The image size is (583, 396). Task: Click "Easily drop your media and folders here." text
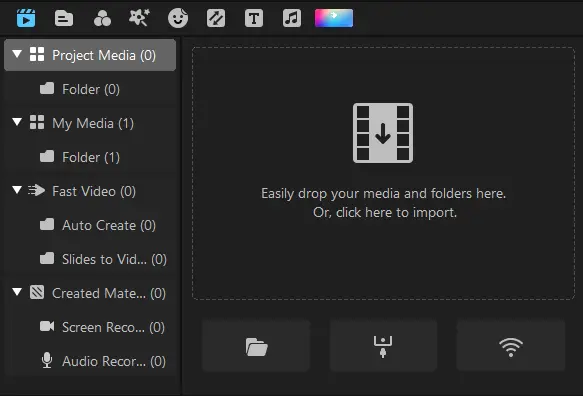click(383, 194)
